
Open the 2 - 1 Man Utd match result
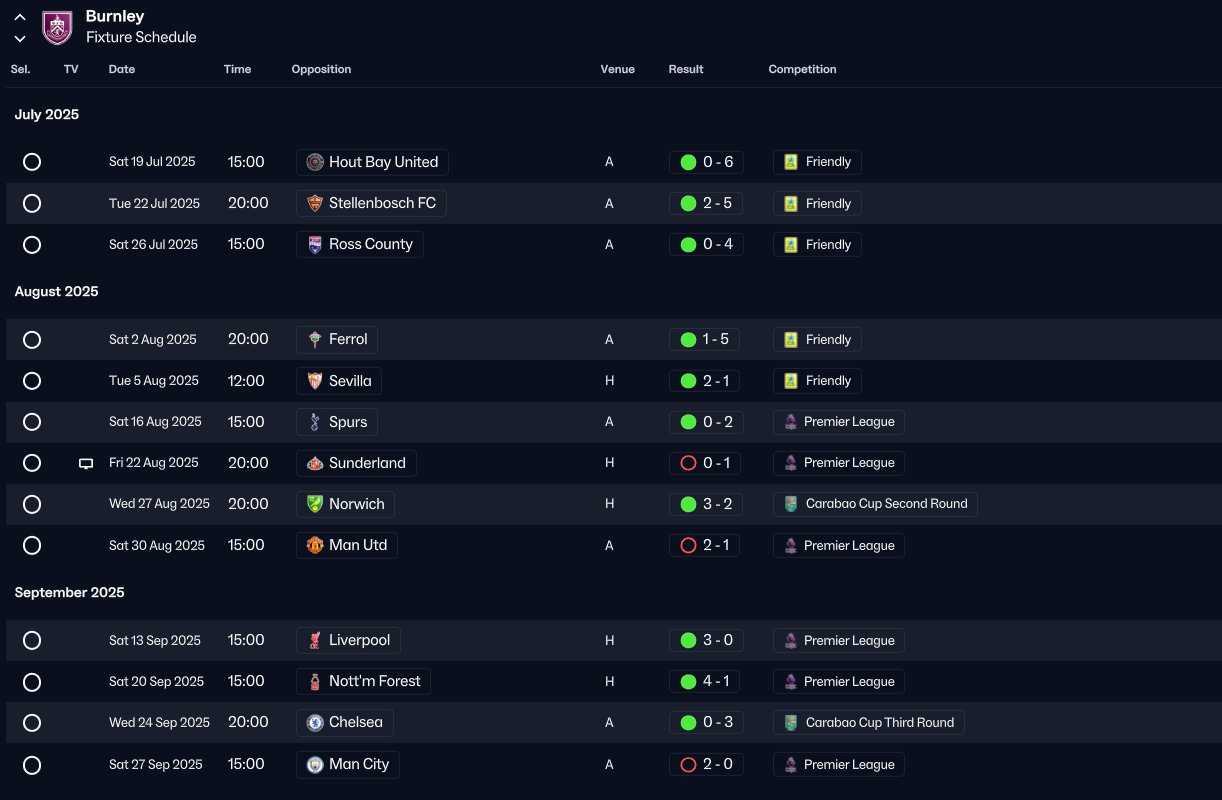pos(705,545)
